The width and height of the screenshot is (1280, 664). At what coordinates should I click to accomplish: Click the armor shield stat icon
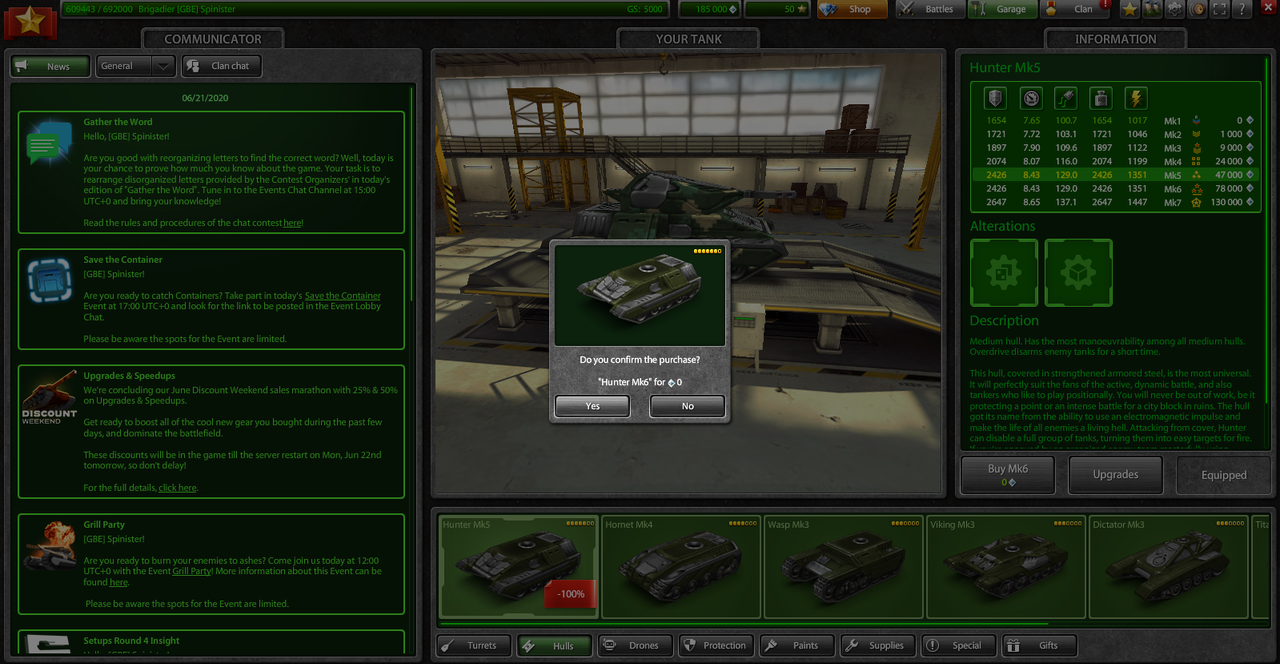coord(995,98)
